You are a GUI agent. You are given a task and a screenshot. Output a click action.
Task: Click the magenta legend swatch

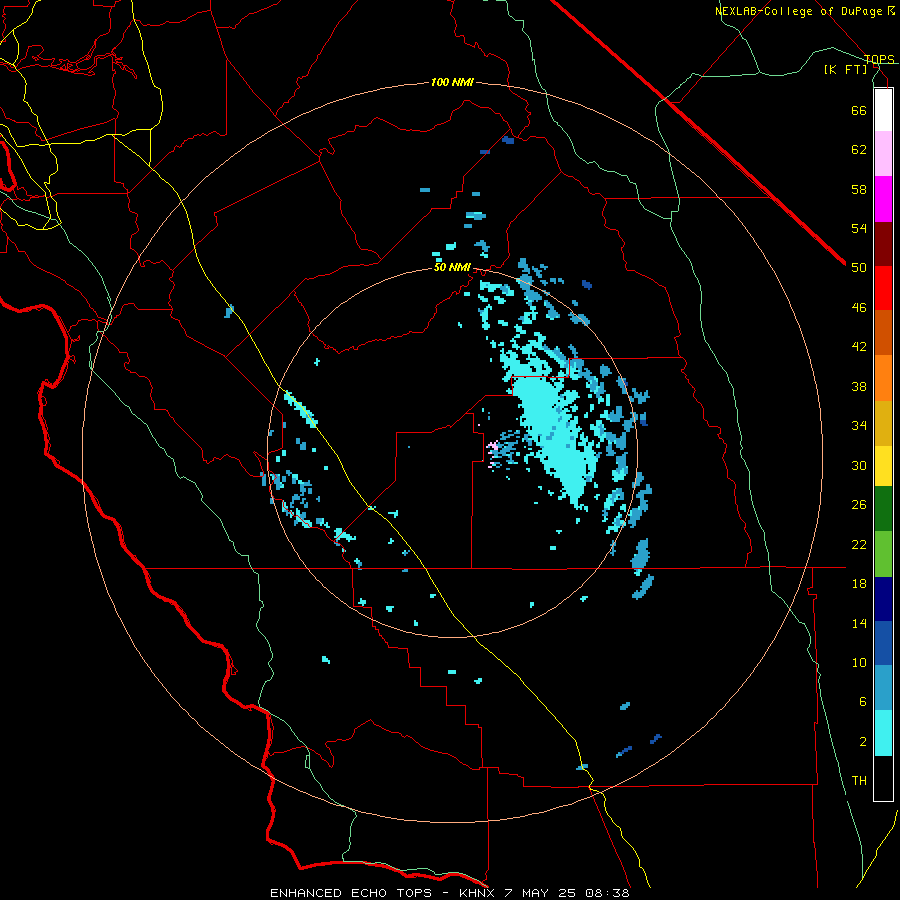coord(883,199)
